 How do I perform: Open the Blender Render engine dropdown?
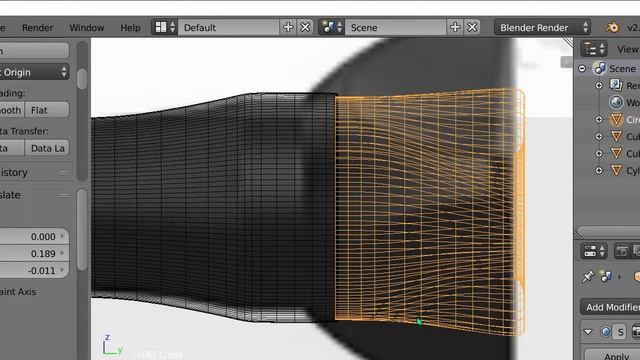(542, 27)
